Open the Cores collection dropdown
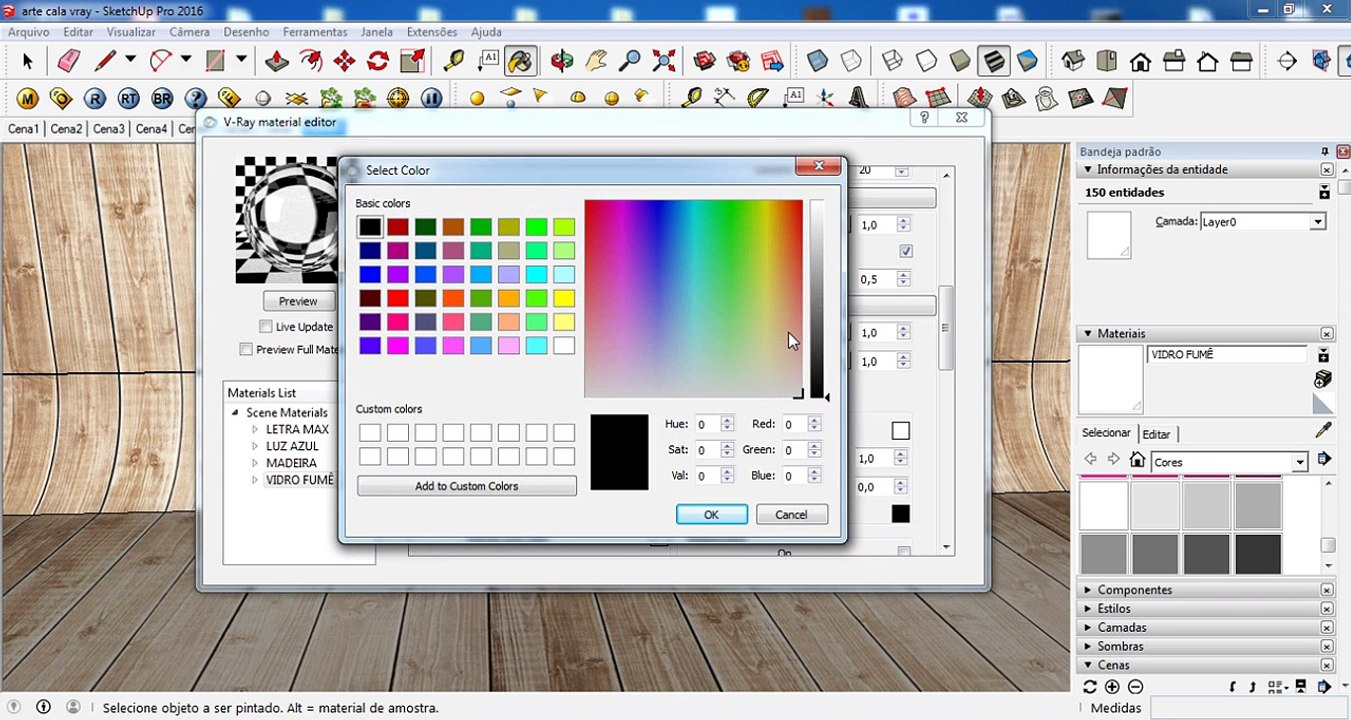Viewport: 1351px width, 720px height. (1300, 462)
